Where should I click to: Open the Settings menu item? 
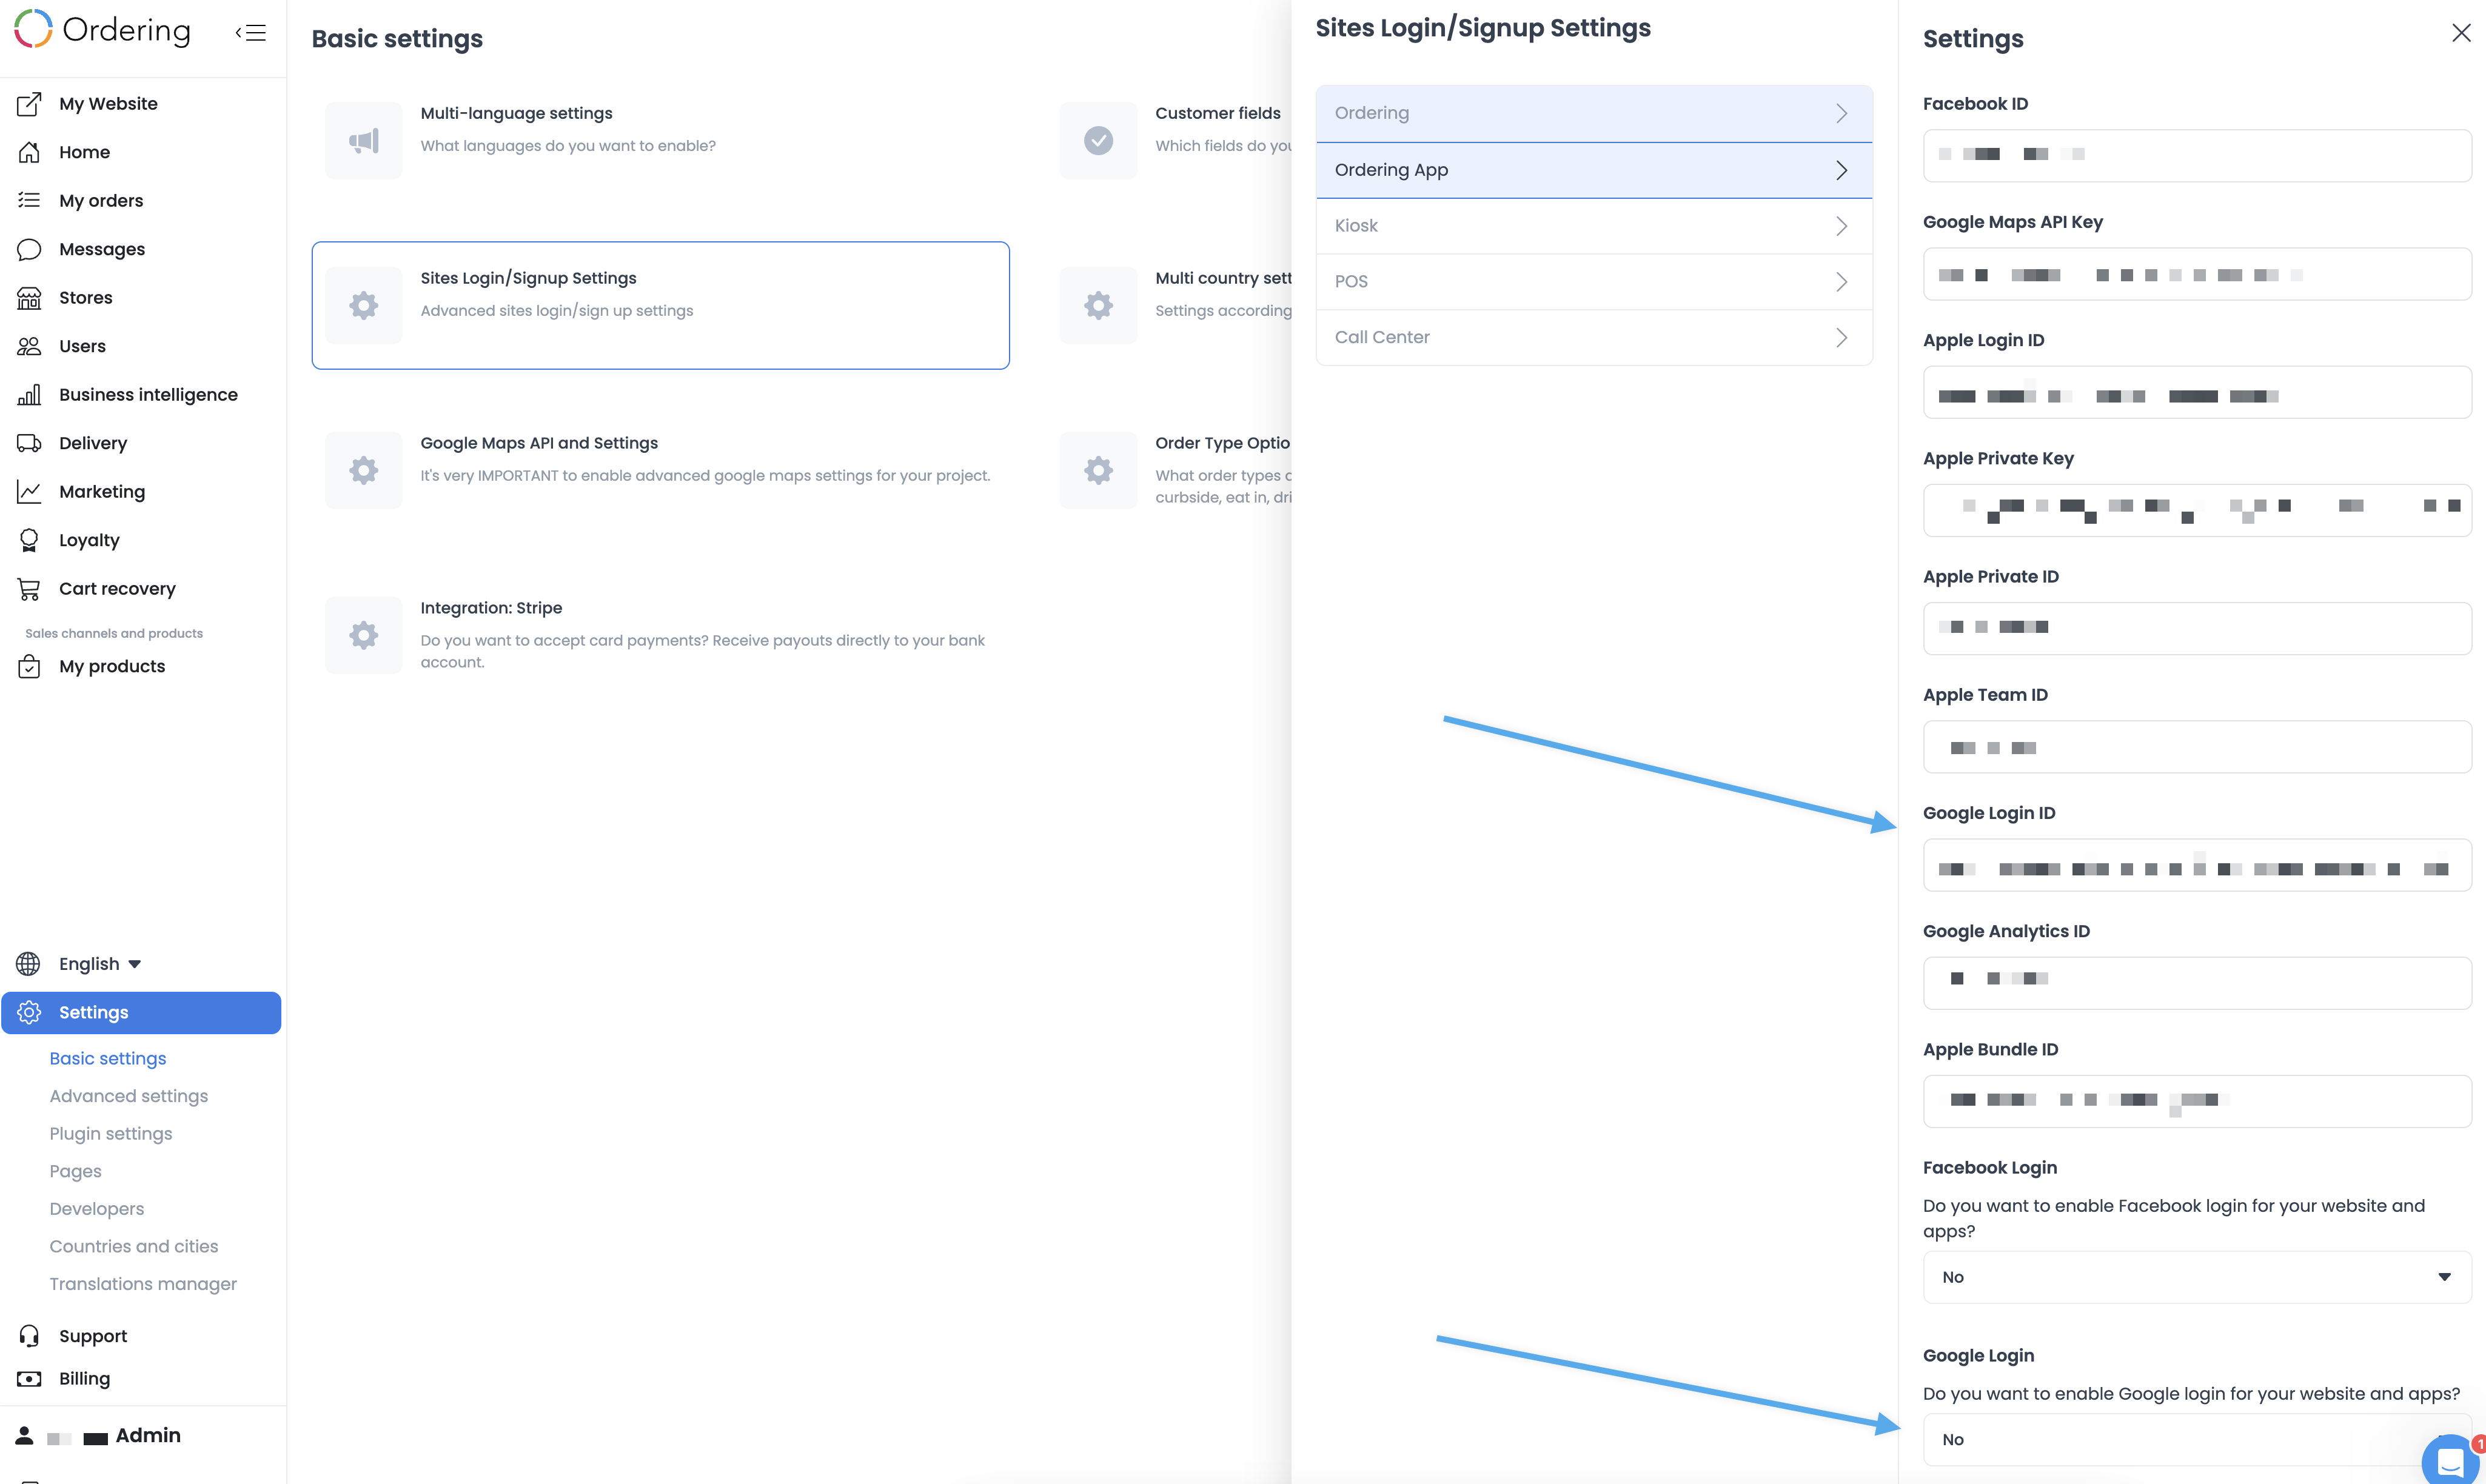coord(141,1012)
